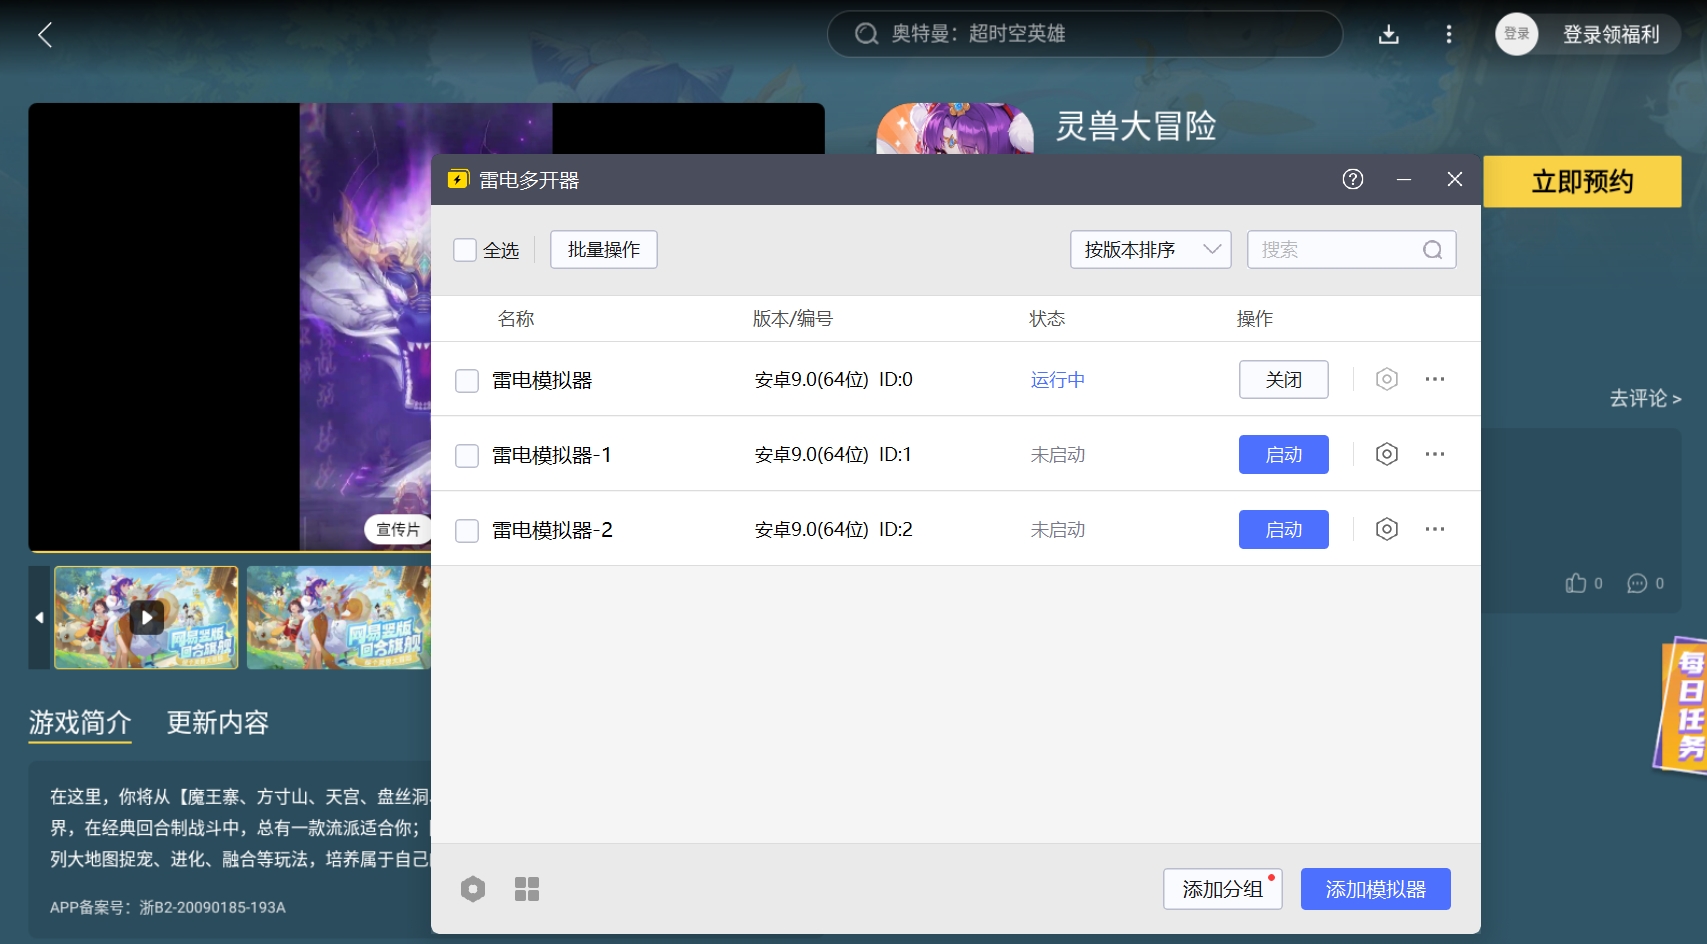Image resolution: width=1707 pixels, height=944 pixels.
Task: Click the 添加模拟器 button
Action: pyautogui.click(x=1376, y=889)
